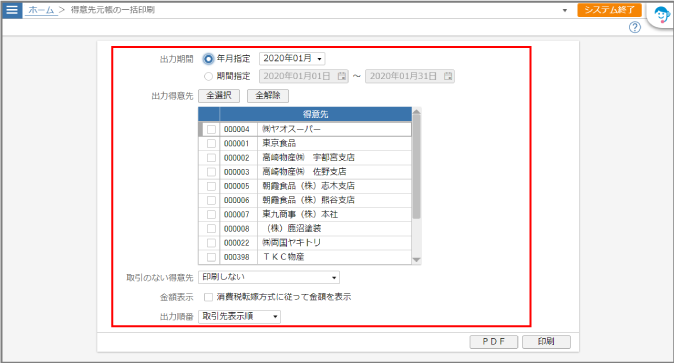This screenshot has height=363, width=674.
Task: Click the customer name ㈱ヤオスーパー
Action: pos(291,129)
